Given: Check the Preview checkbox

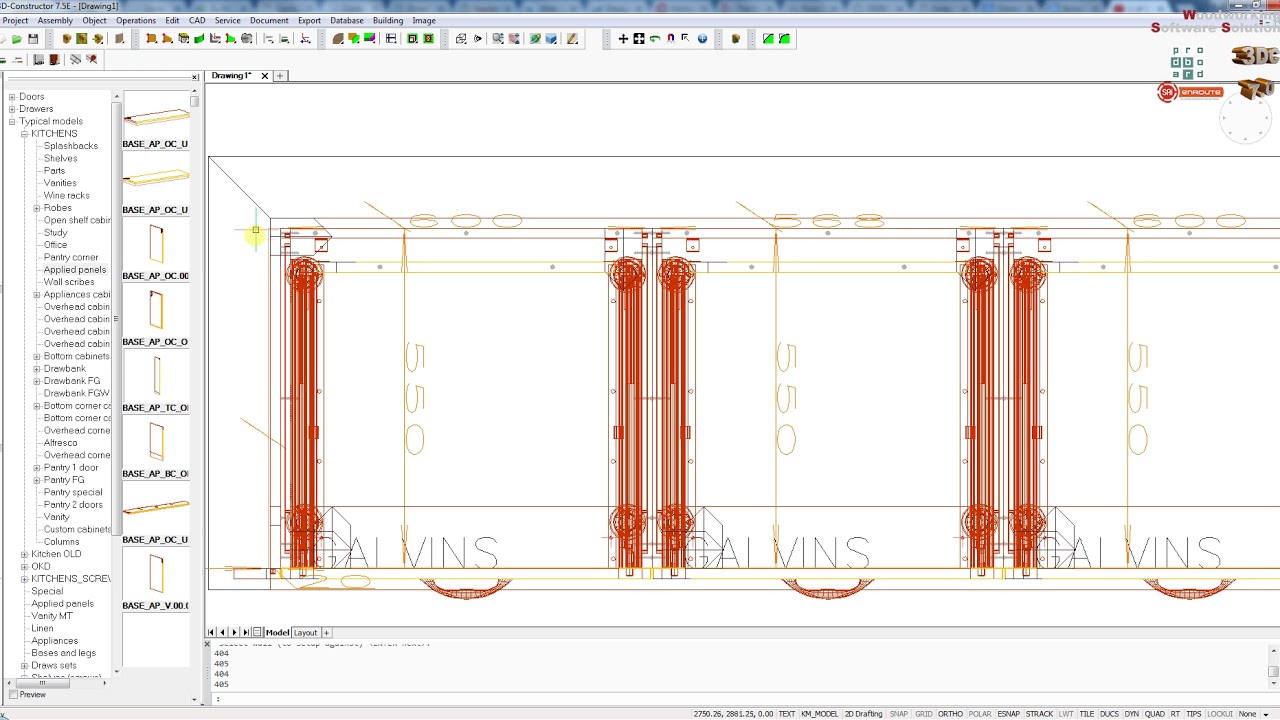Looking at the screenshot, I should pyautogui.click(x=12, y=695).
